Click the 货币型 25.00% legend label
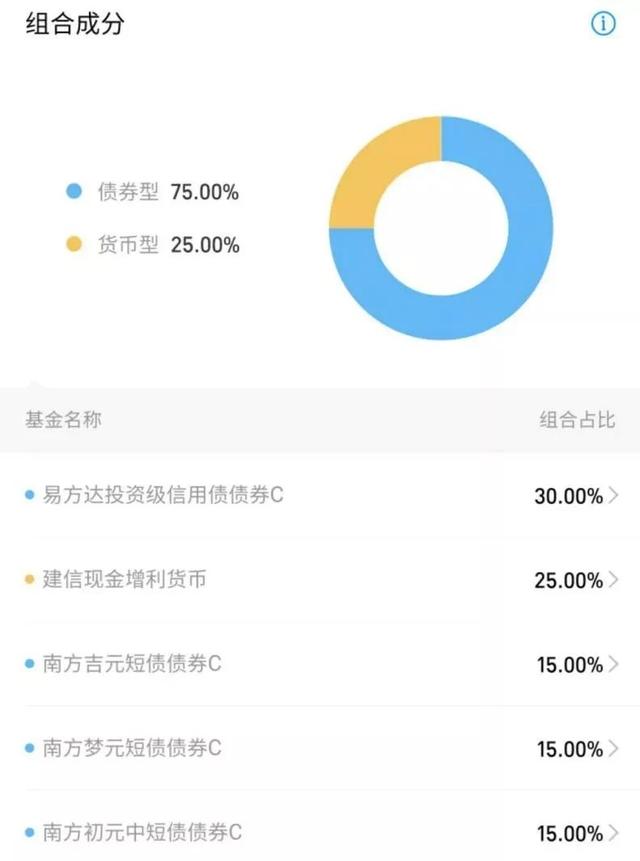640x861 pixels. click(x=168, y=244)
